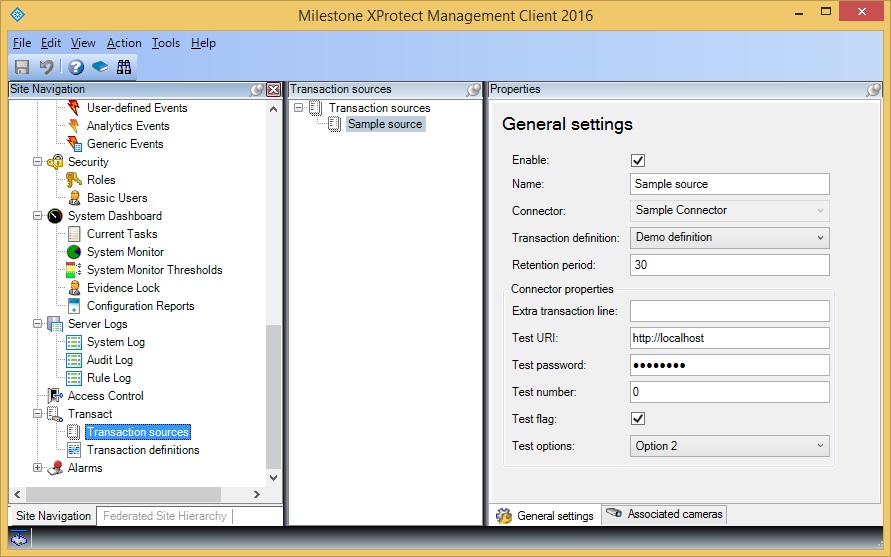
Task: Collapse Transaction sources root node
Action: (x=298, y=107)
